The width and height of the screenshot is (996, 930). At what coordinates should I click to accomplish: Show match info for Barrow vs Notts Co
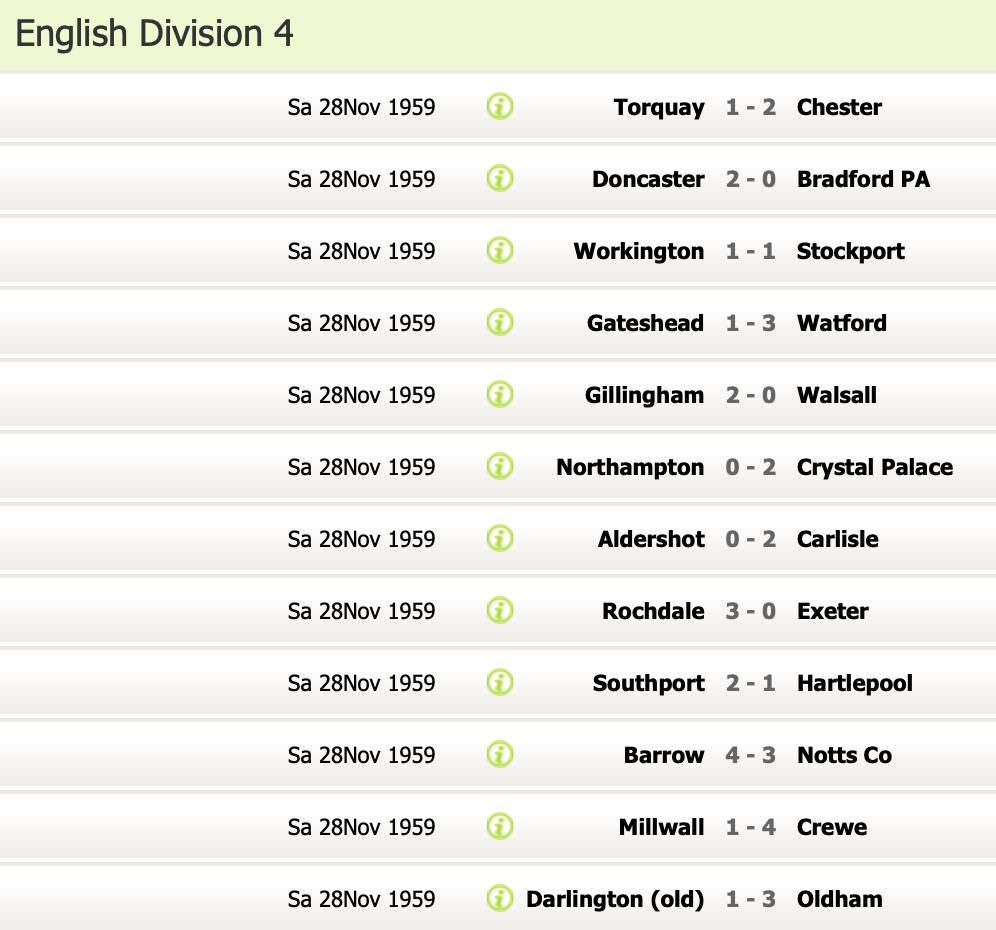(x=500, y=754)
